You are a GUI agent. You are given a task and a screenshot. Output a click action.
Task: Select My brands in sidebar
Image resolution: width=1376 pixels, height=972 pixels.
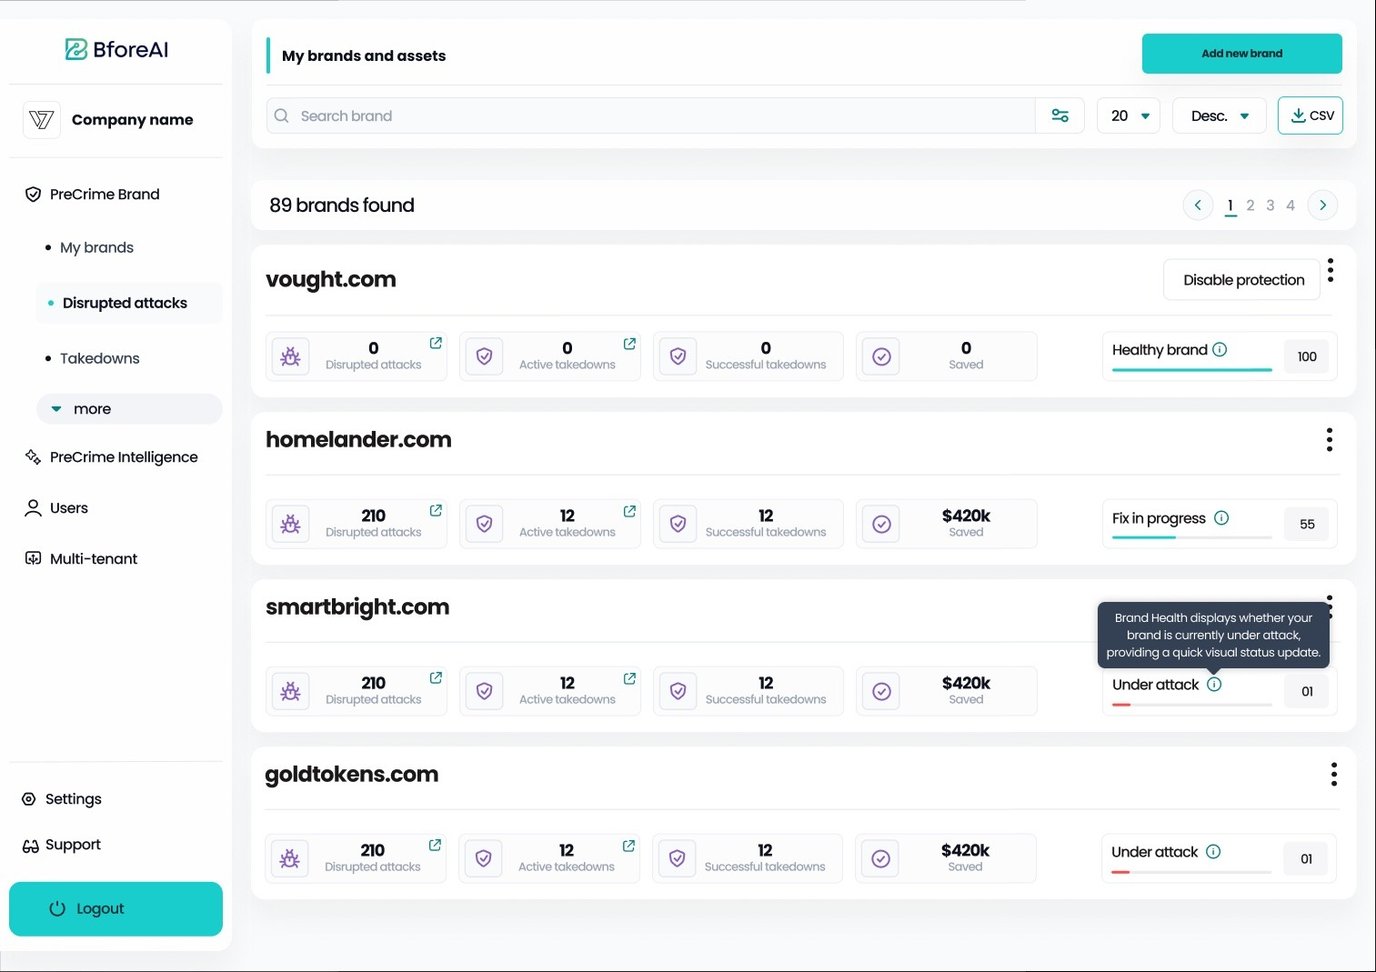click(x=96, y=247)
